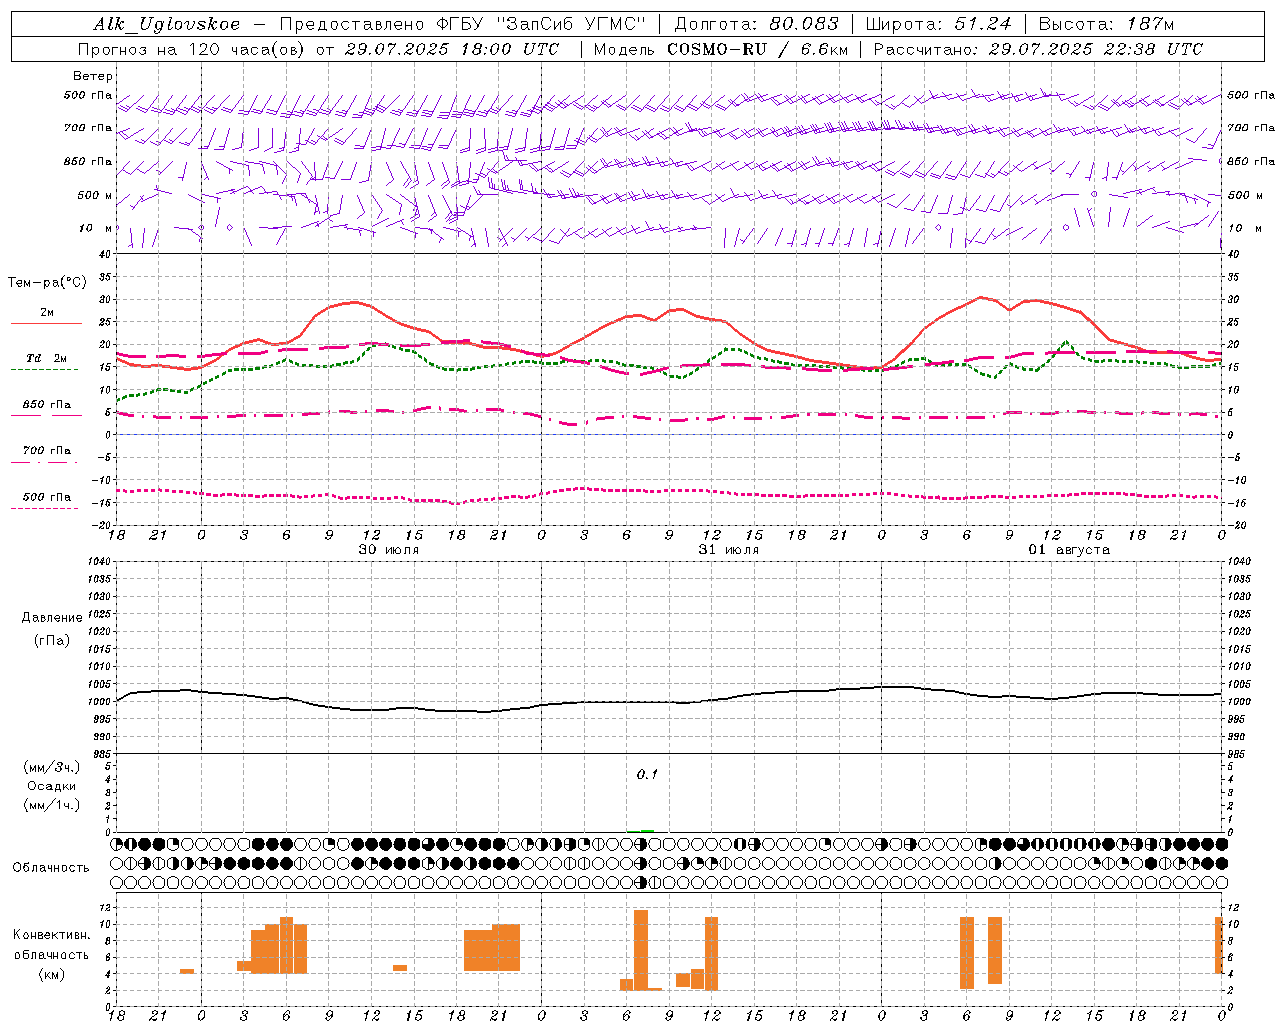Viewport: 1280px width, 1024px height.
Task: Select the 30 июля date label
Action: (x=388, y=550)
